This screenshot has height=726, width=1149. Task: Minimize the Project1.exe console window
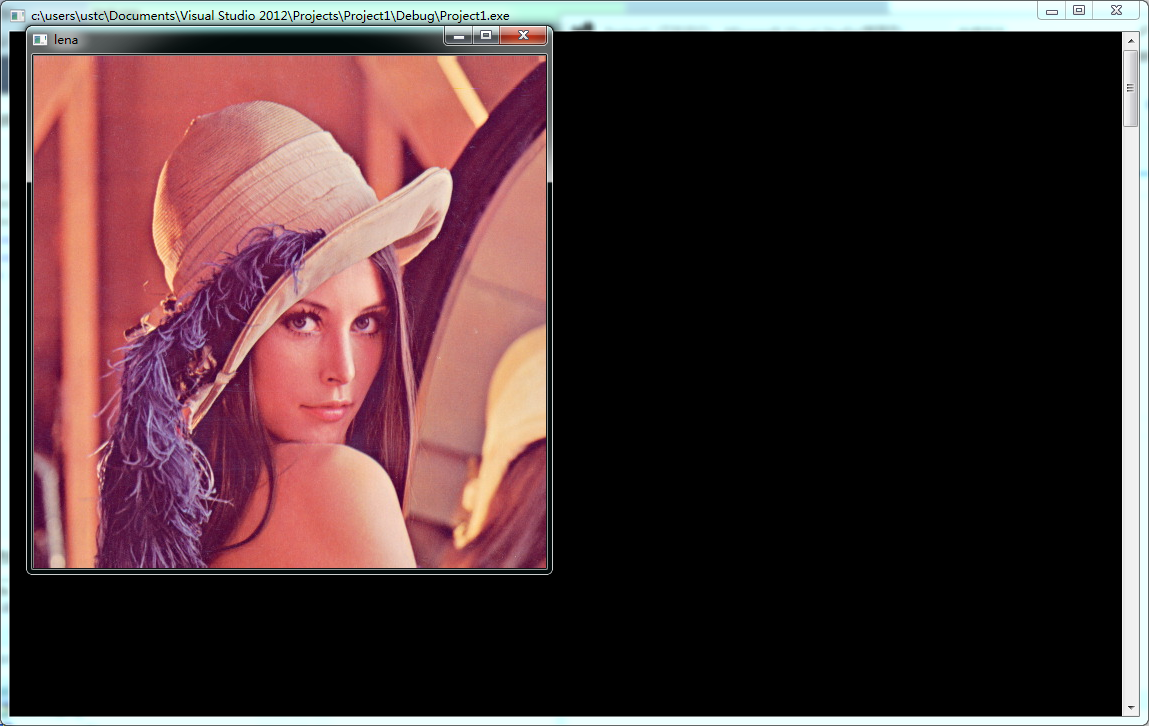(x=1052, y=11)
